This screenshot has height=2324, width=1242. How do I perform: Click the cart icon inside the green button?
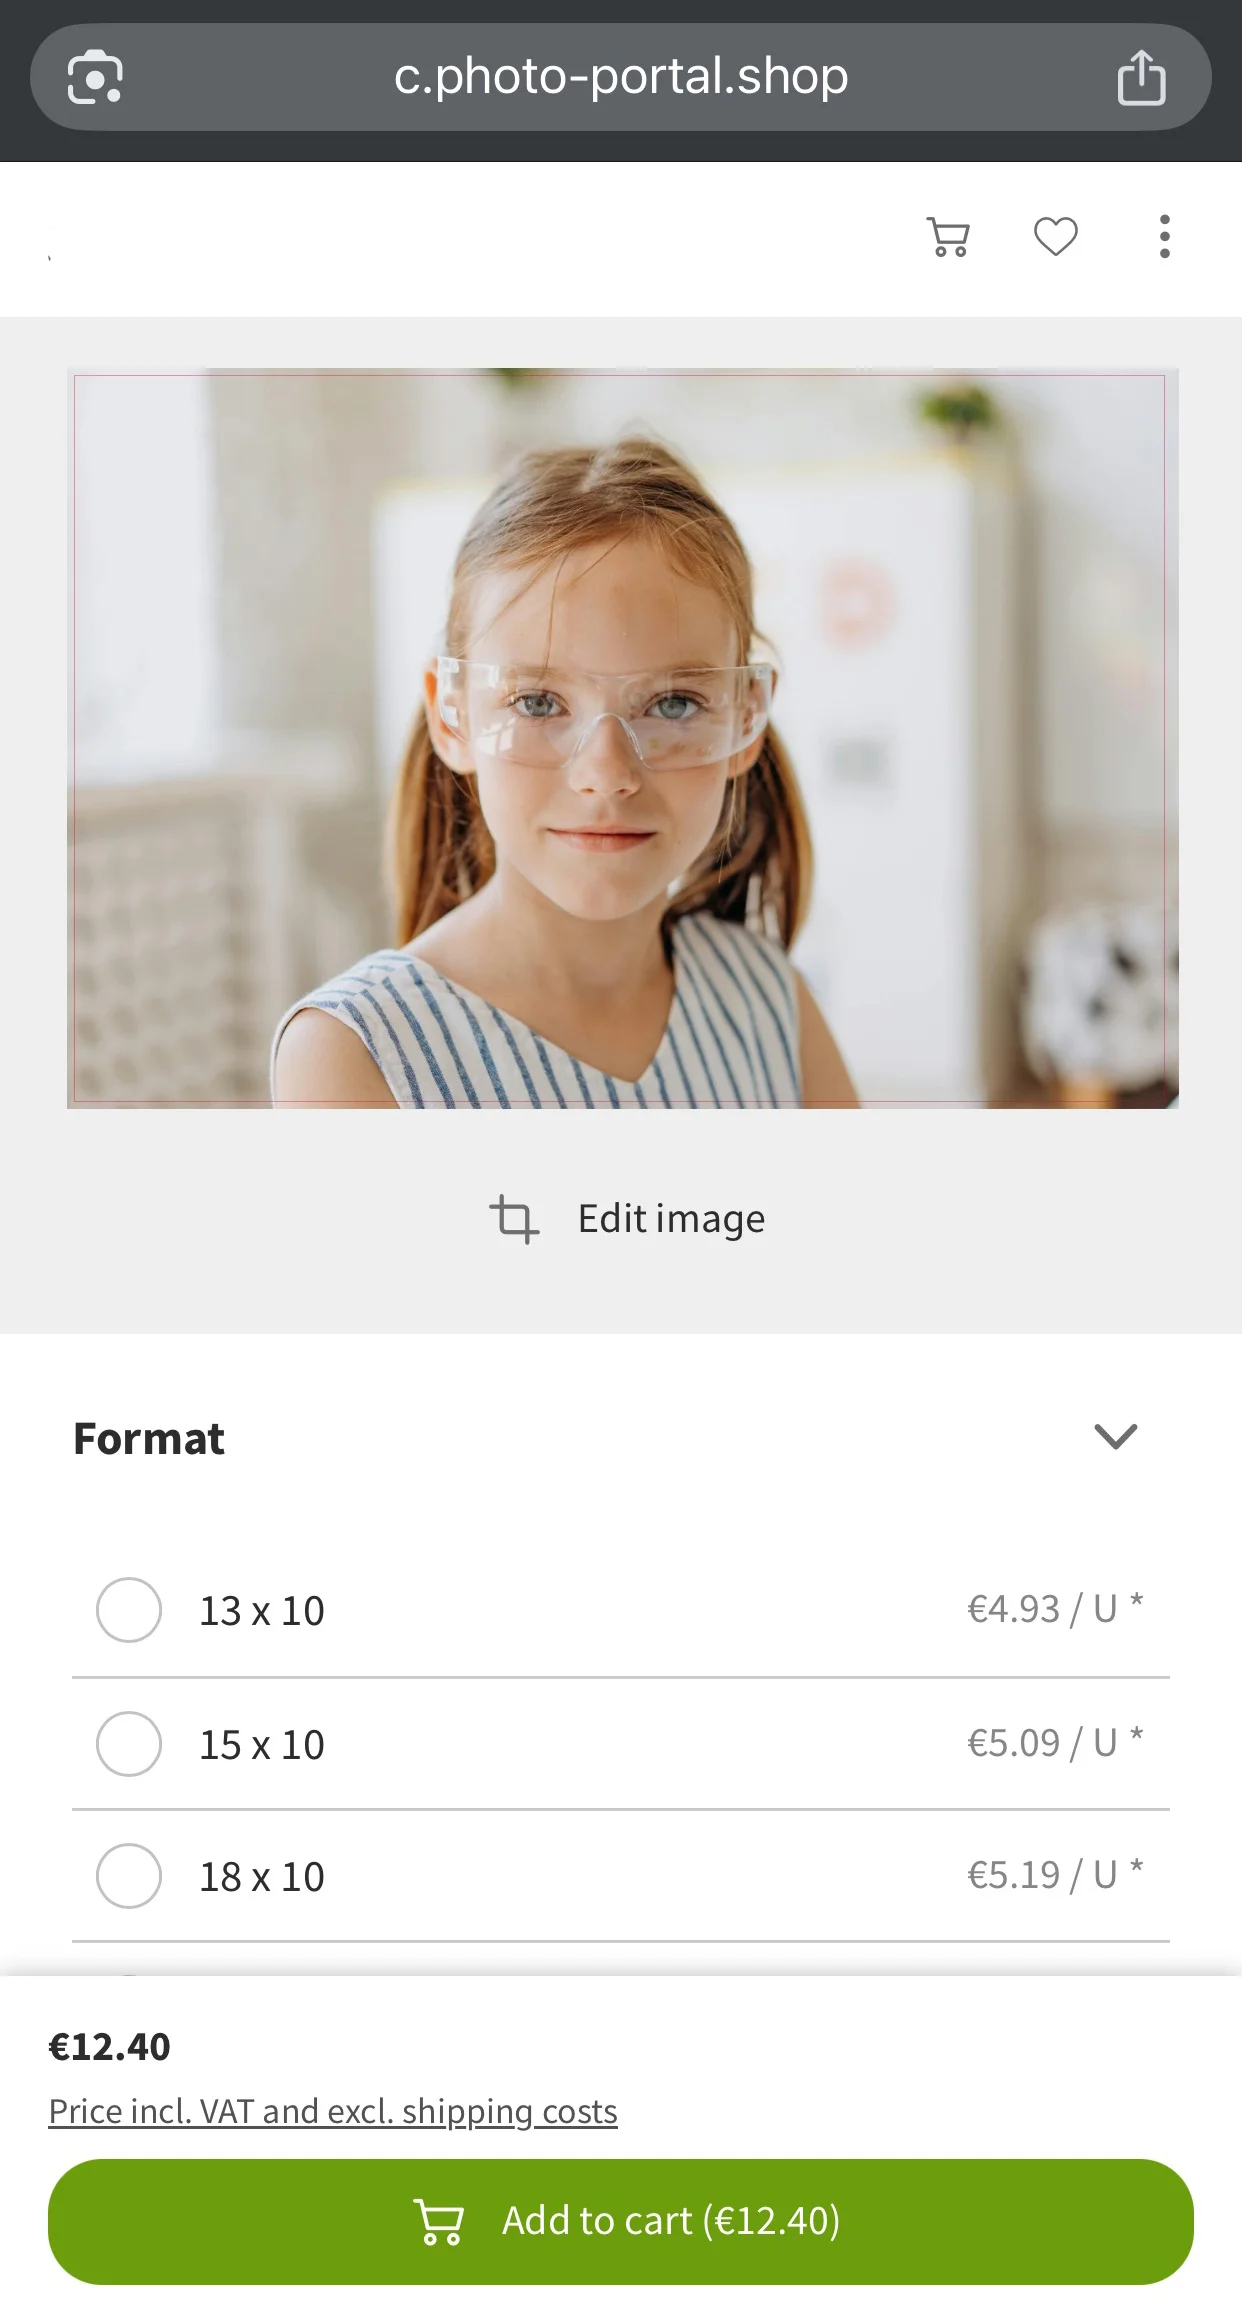[439, 2221]
